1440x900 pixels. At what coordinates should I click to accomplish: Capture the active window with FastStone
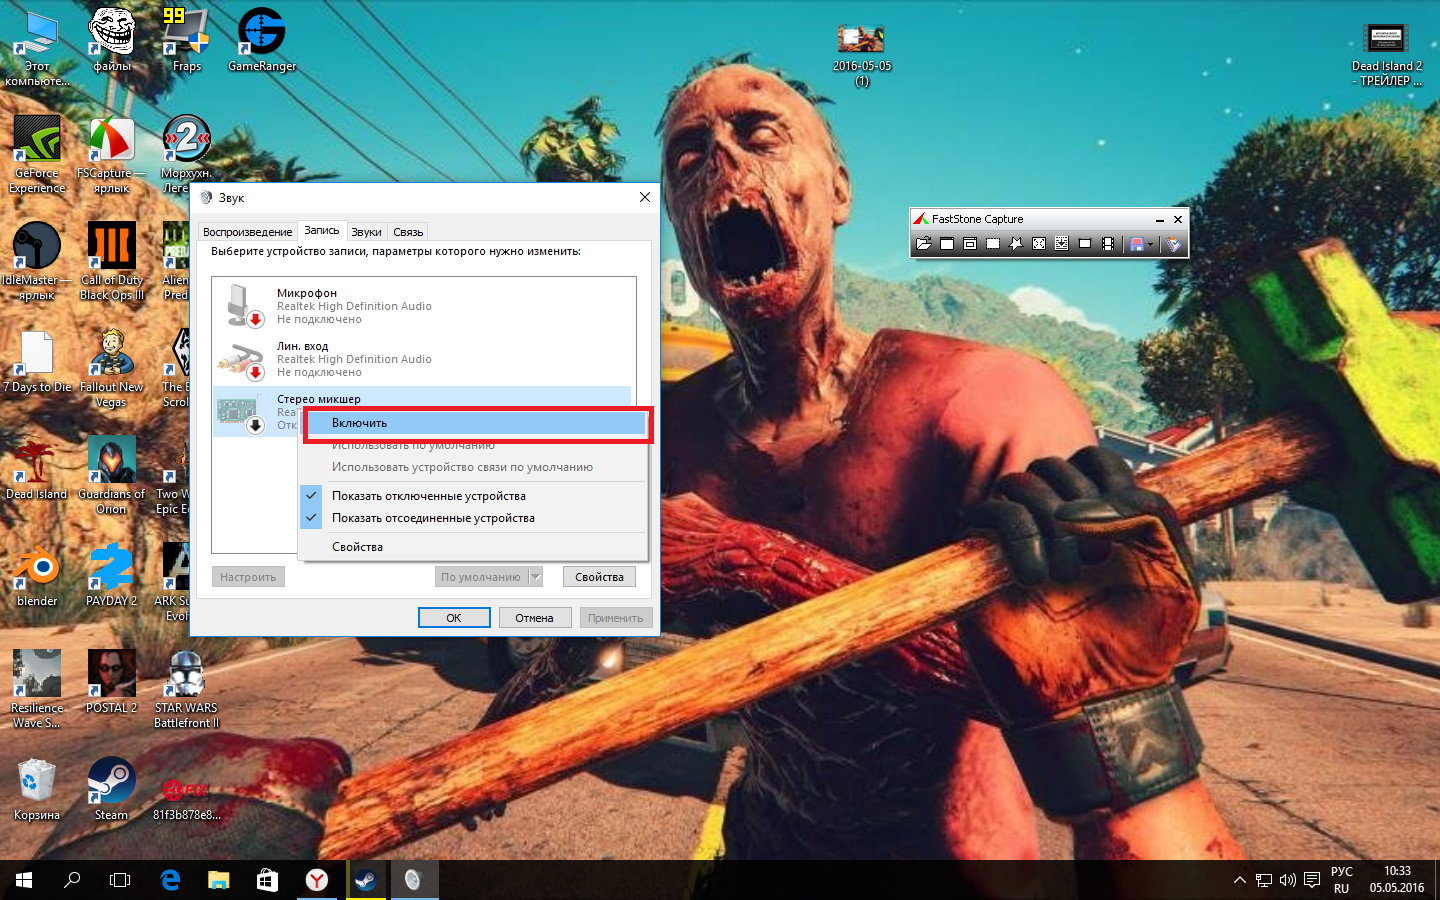[x=946, y=244]
